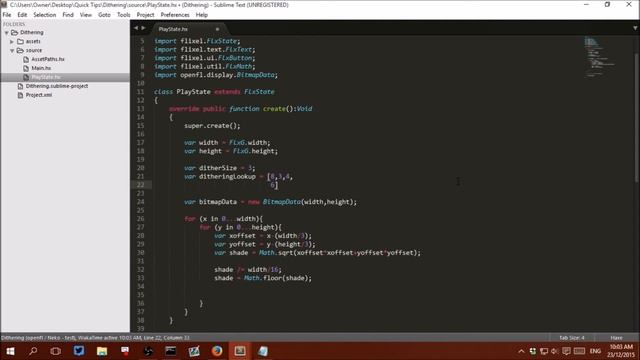
Task: Open the Windows Start menu
Action: [10, 351]
